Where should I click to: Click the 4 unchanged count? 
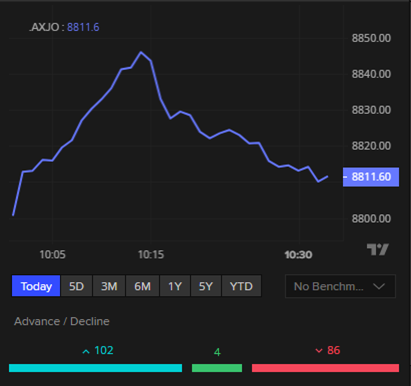coord(217,352)
